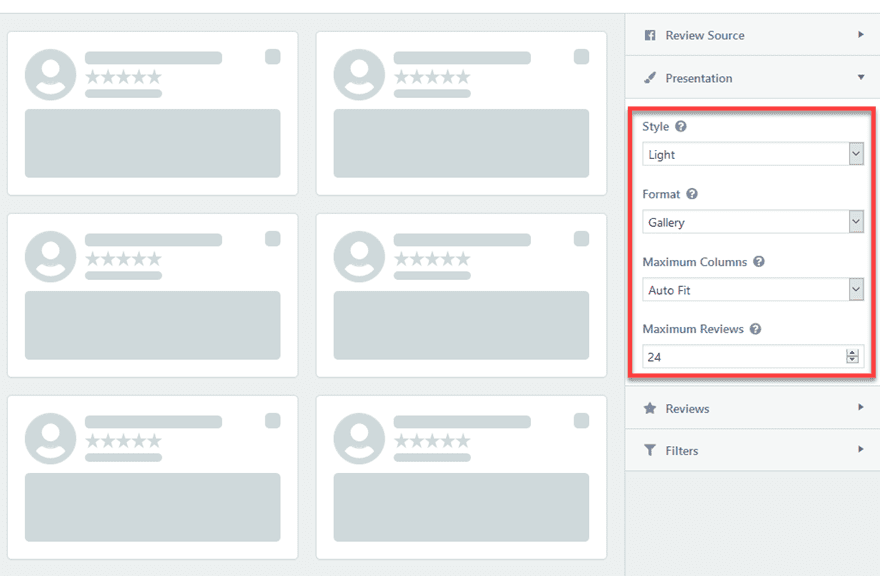This screenshot has width=880, height=576.
Task: Click the Reviews star icon
Action: click(x=650, y=408)
